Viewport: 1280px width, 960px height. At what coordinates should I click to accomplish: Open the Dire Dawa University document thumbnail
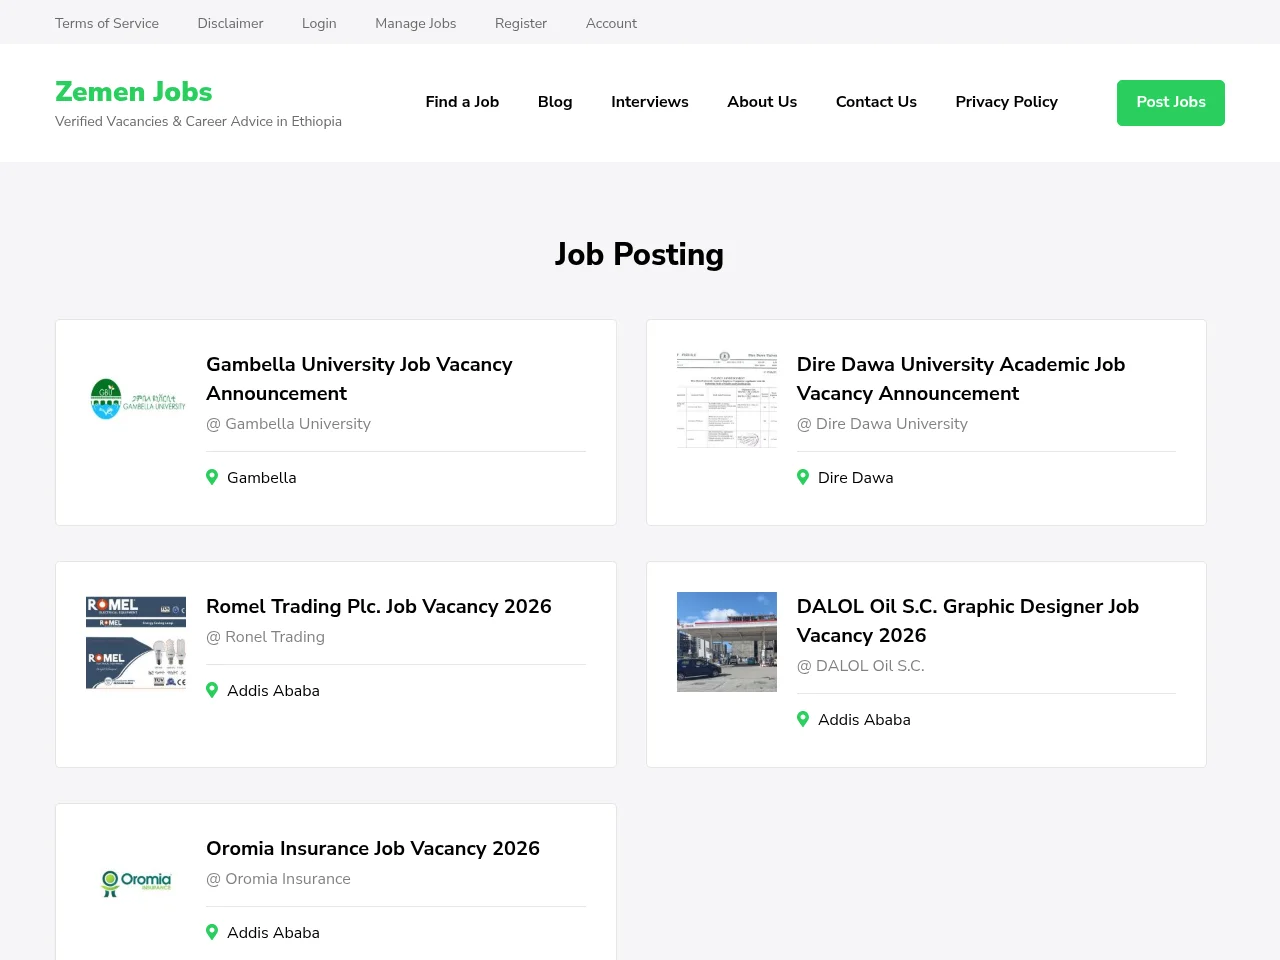point(727,399)
